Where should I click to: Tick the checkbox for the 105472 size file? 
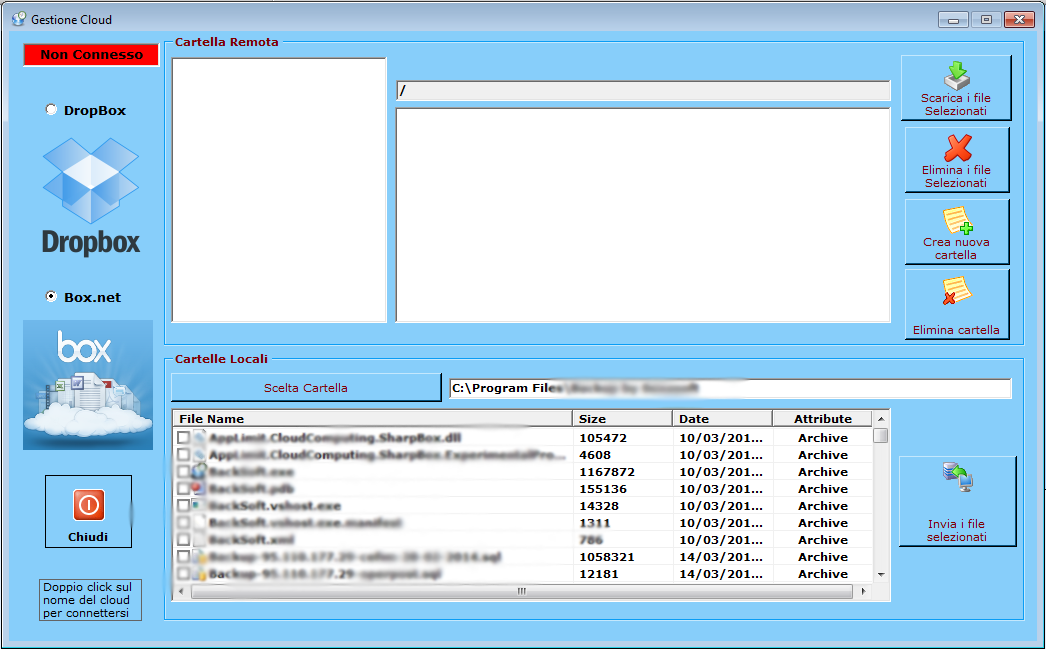tap(183, 438)
